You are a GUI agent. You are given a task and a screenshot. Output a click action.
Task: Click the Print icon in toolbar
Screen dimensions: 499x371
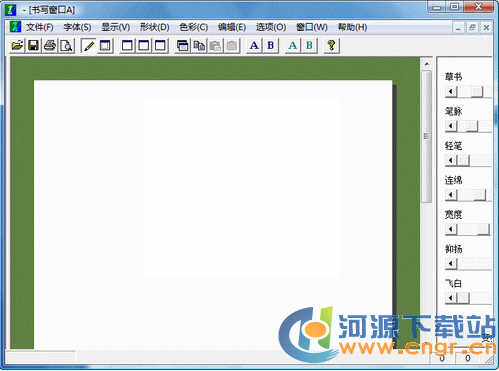50,45
